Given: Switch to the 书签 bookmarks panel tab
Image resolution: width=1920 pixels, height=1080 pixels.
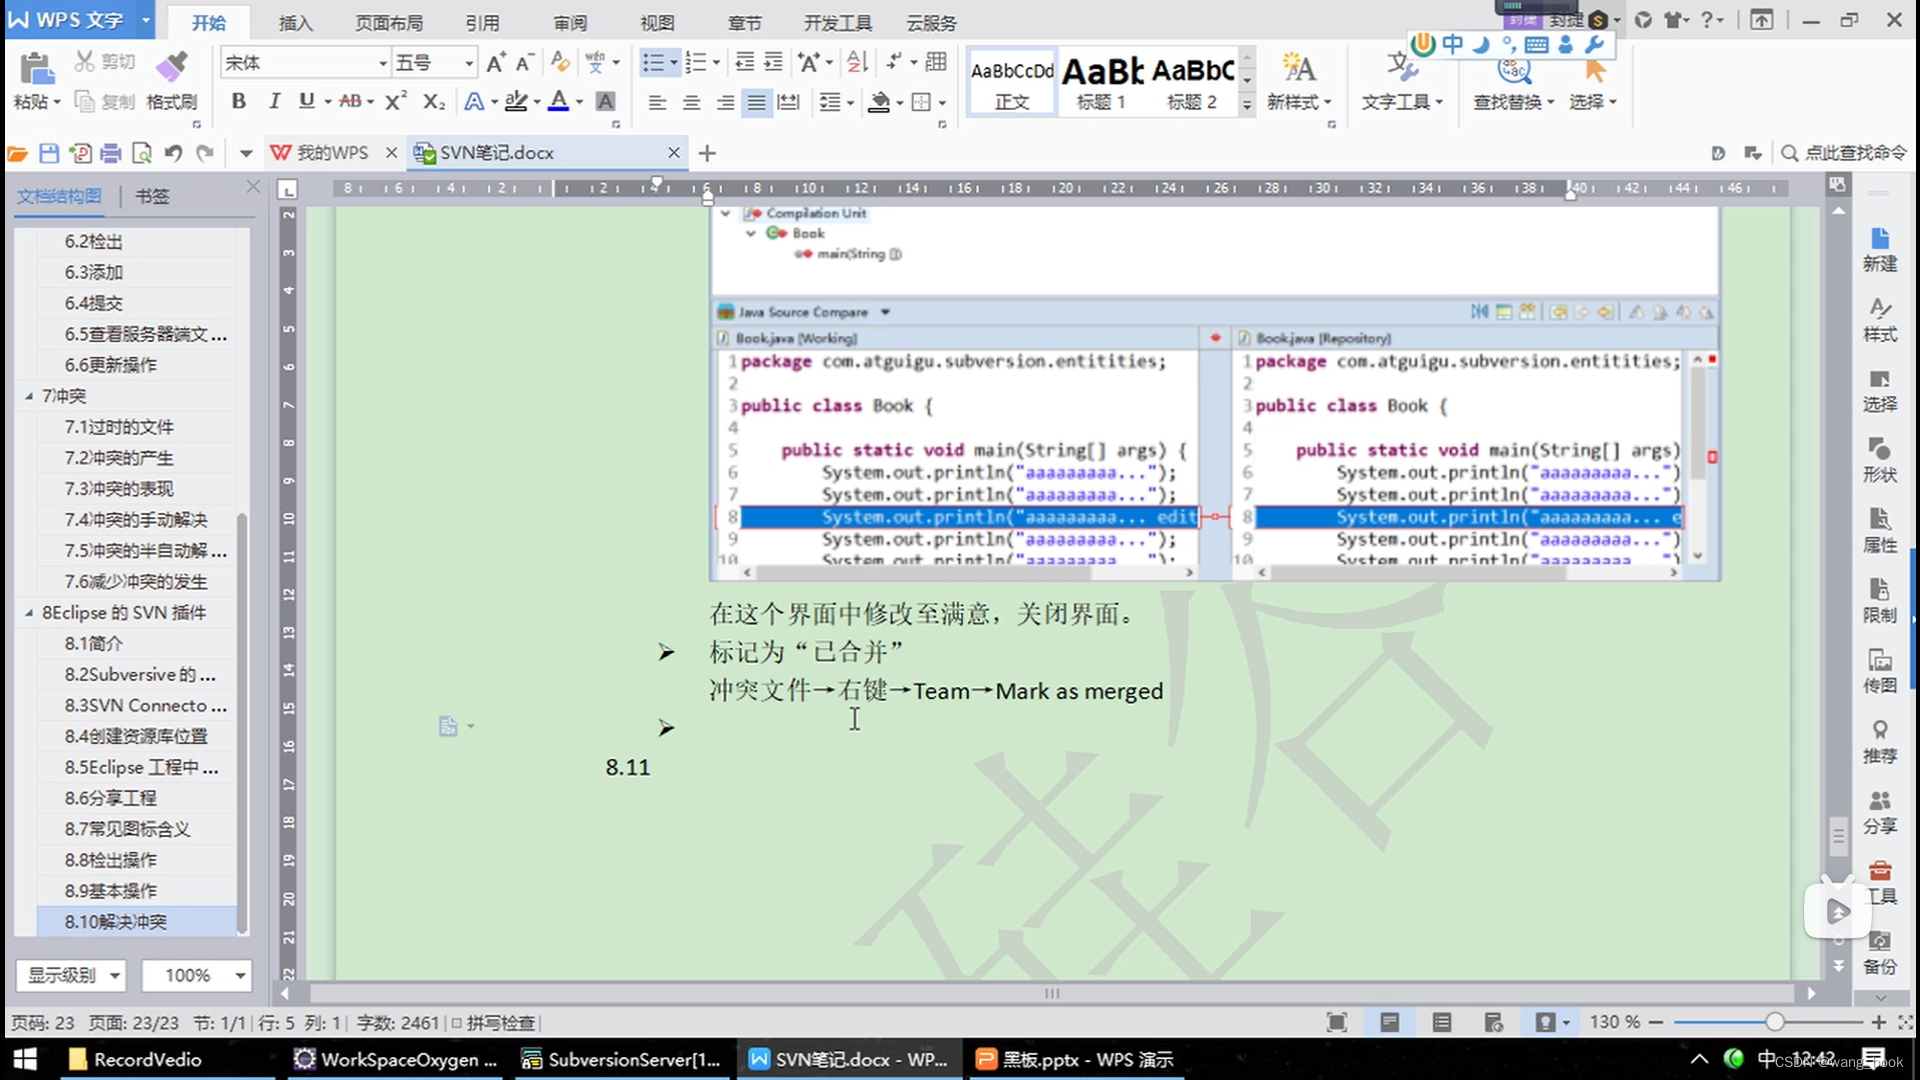Looking at the screenshot, I should 152,196.
